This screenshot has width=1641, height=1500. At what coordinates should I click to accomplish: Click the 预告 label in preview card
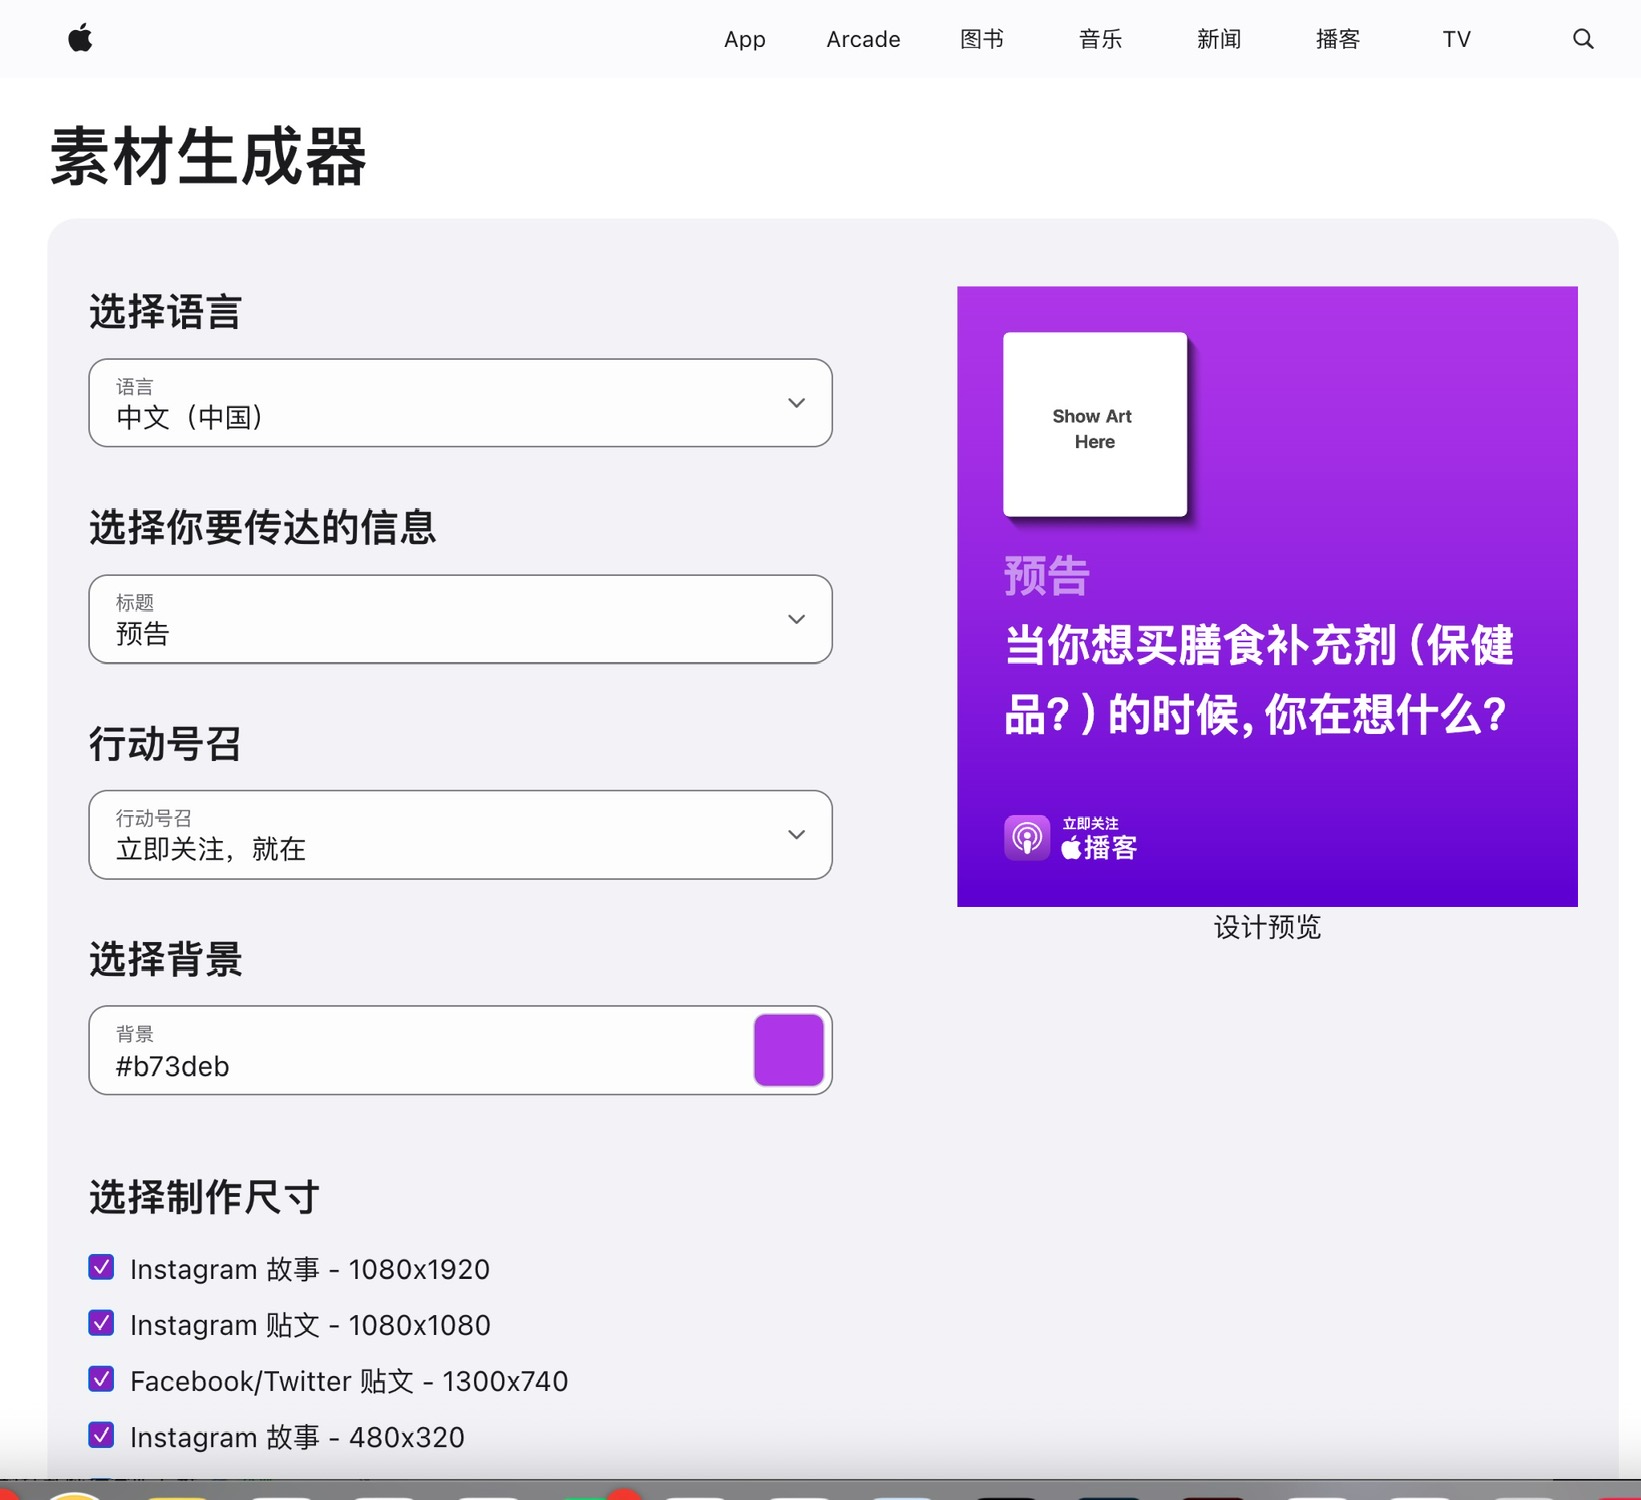(1046, 576)
